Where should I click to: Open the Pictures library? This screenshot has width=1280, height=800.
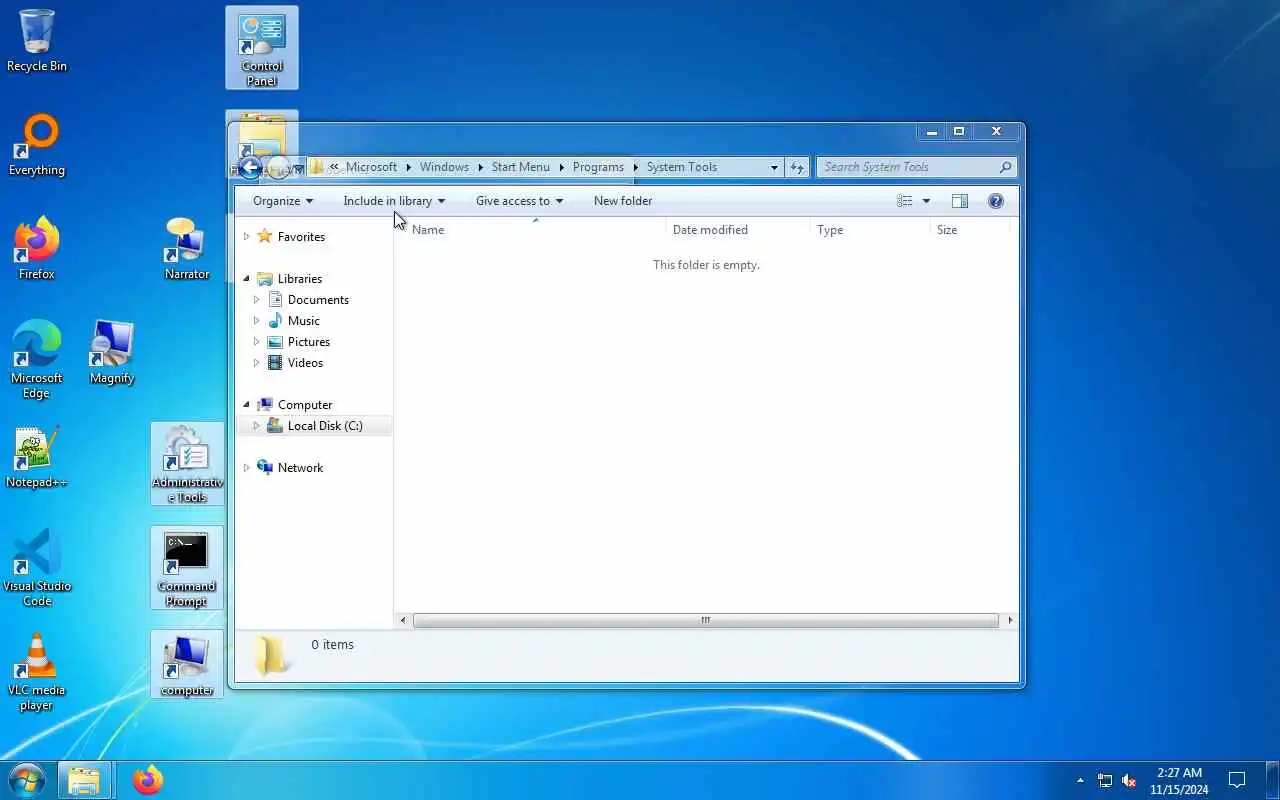pyautogui.click(x=309, y=342)
